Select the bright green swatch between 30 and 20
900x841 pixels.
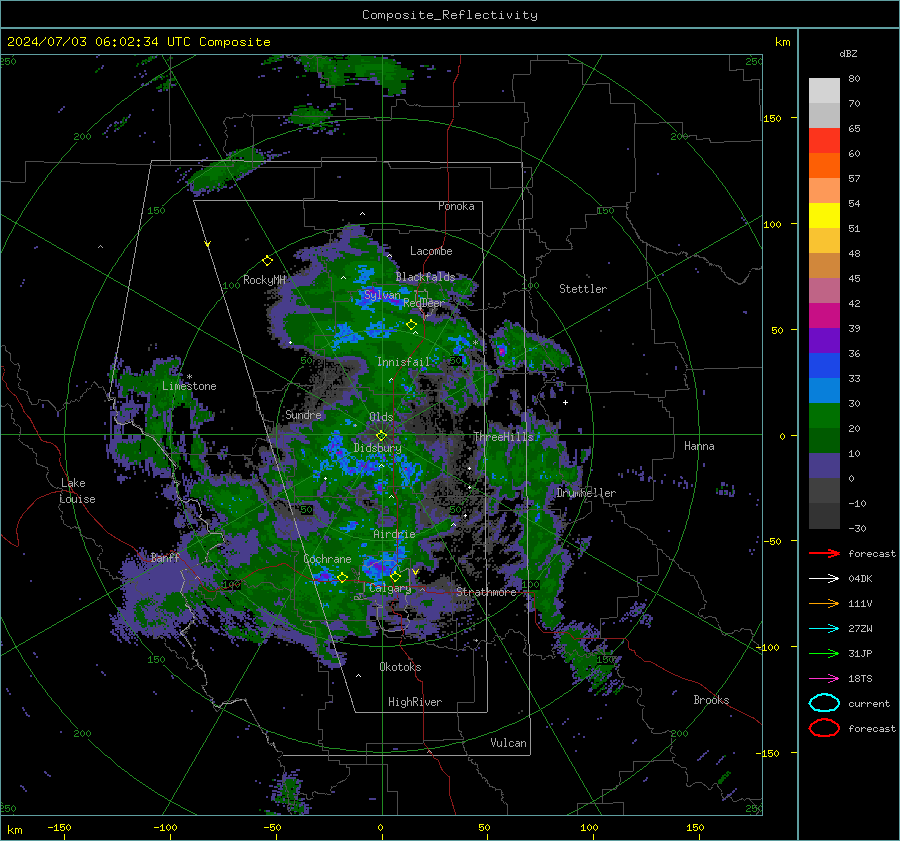tap(824, 416)
